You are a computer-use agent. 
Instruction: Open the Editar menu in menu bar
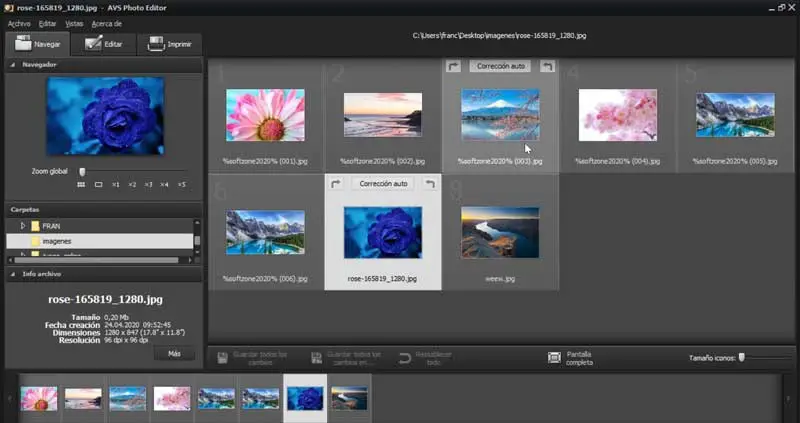(47, 24)
